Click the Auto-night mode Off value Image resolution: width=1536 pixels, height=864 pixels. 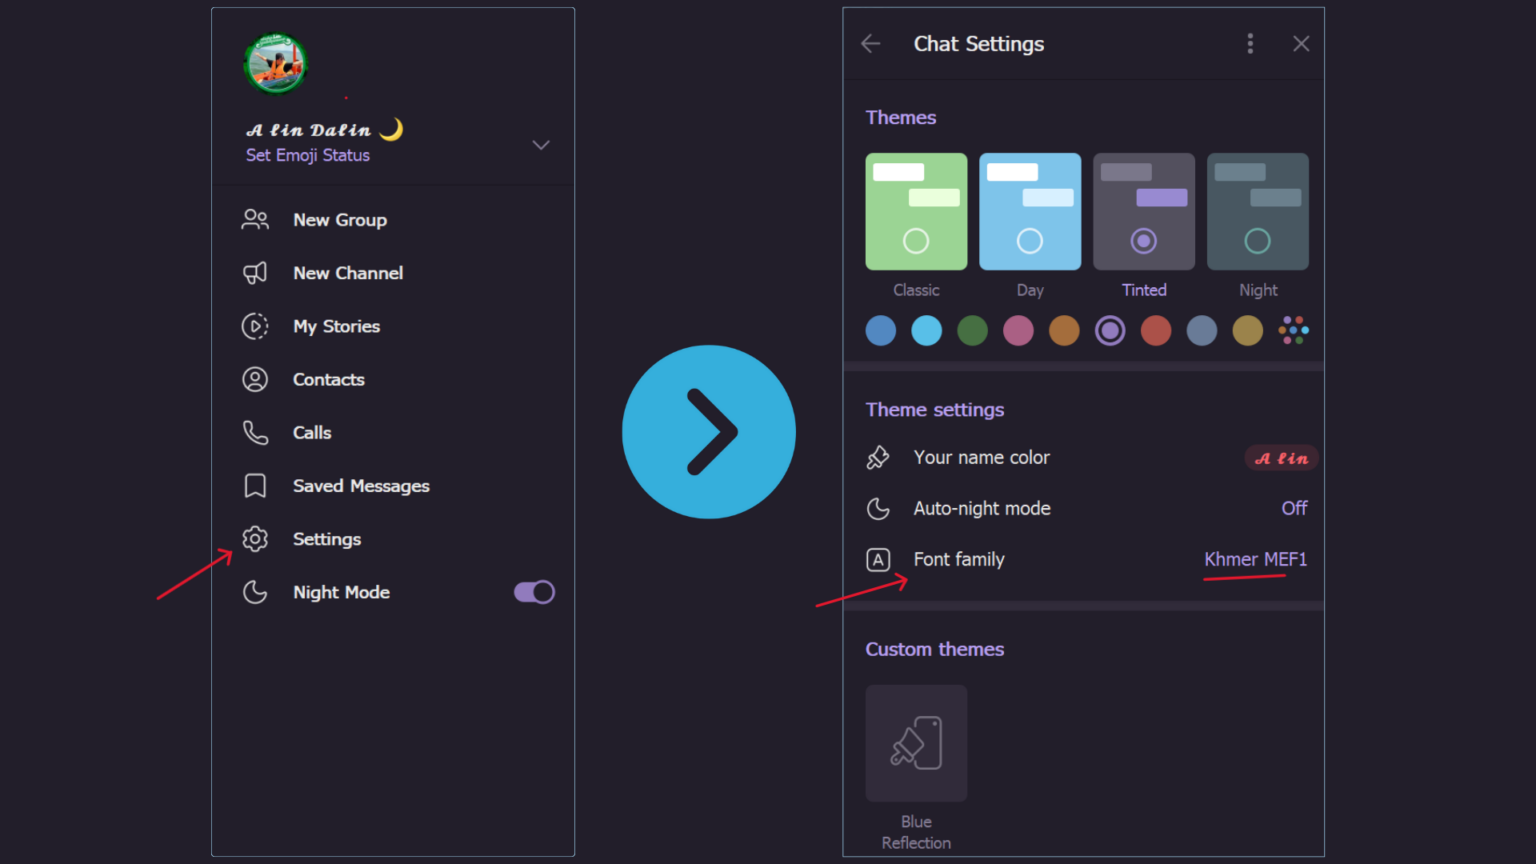[1294, 508]
